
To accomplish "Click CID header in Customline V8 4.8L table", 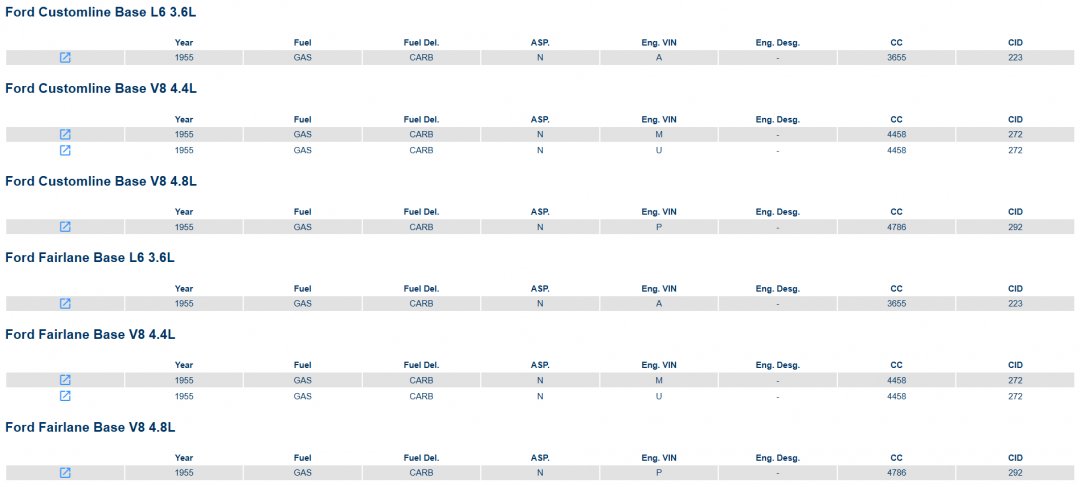I will coord(1015,212).
